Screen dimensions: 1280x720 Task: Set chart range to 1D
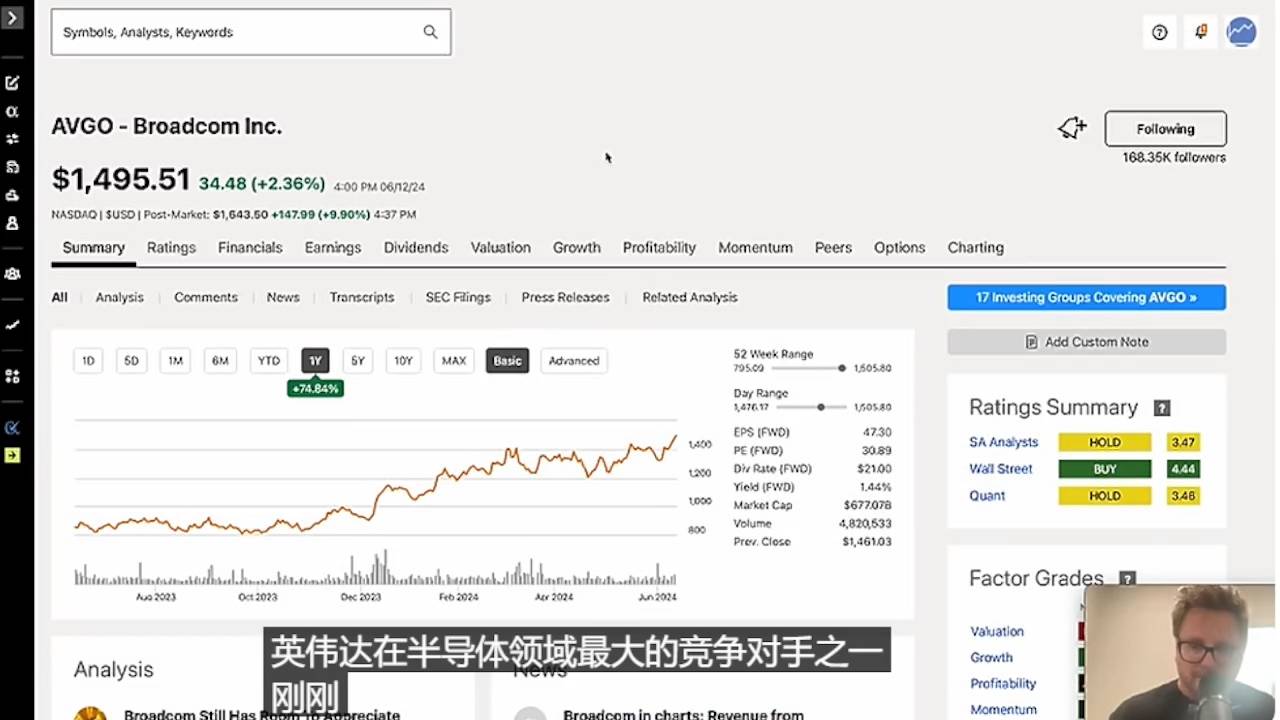(x=88, y=361)
